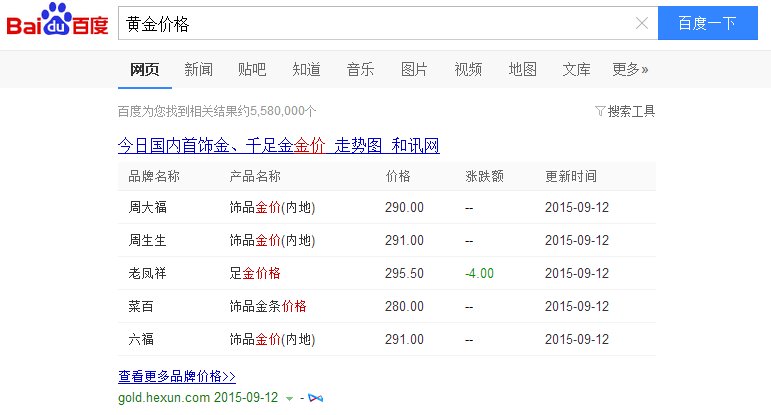Click the gold.hexun.com URL text

(x=164, y=397)
